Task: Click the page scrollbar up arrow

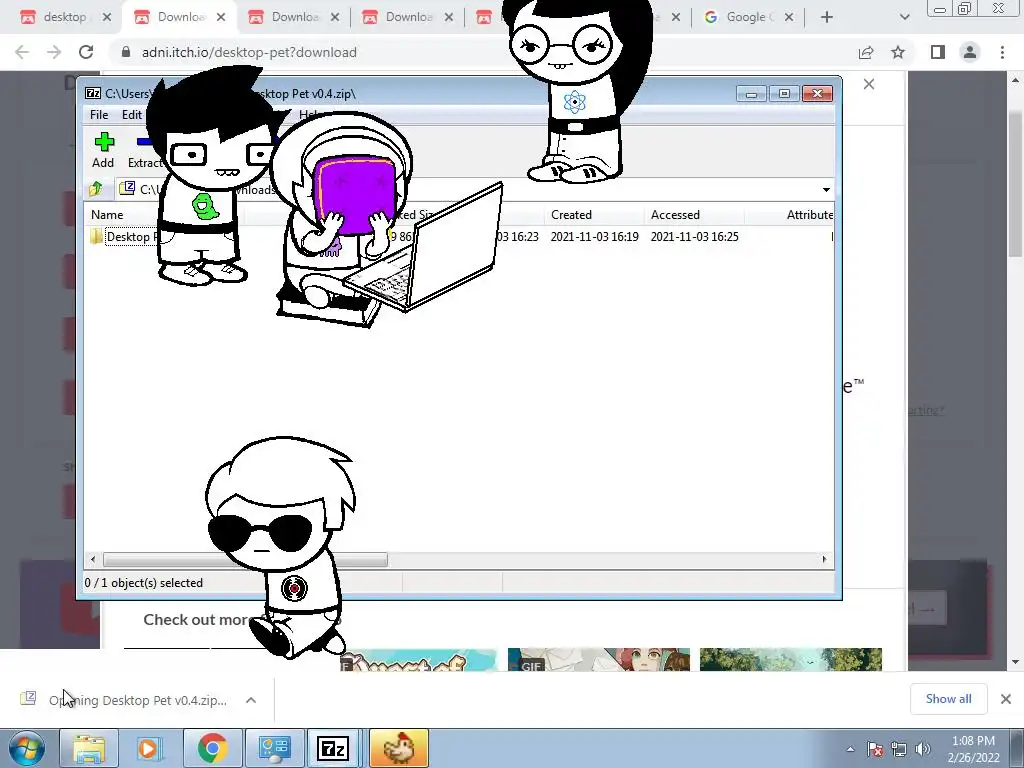Action: pyautogui.click(x=1015, y=80)
